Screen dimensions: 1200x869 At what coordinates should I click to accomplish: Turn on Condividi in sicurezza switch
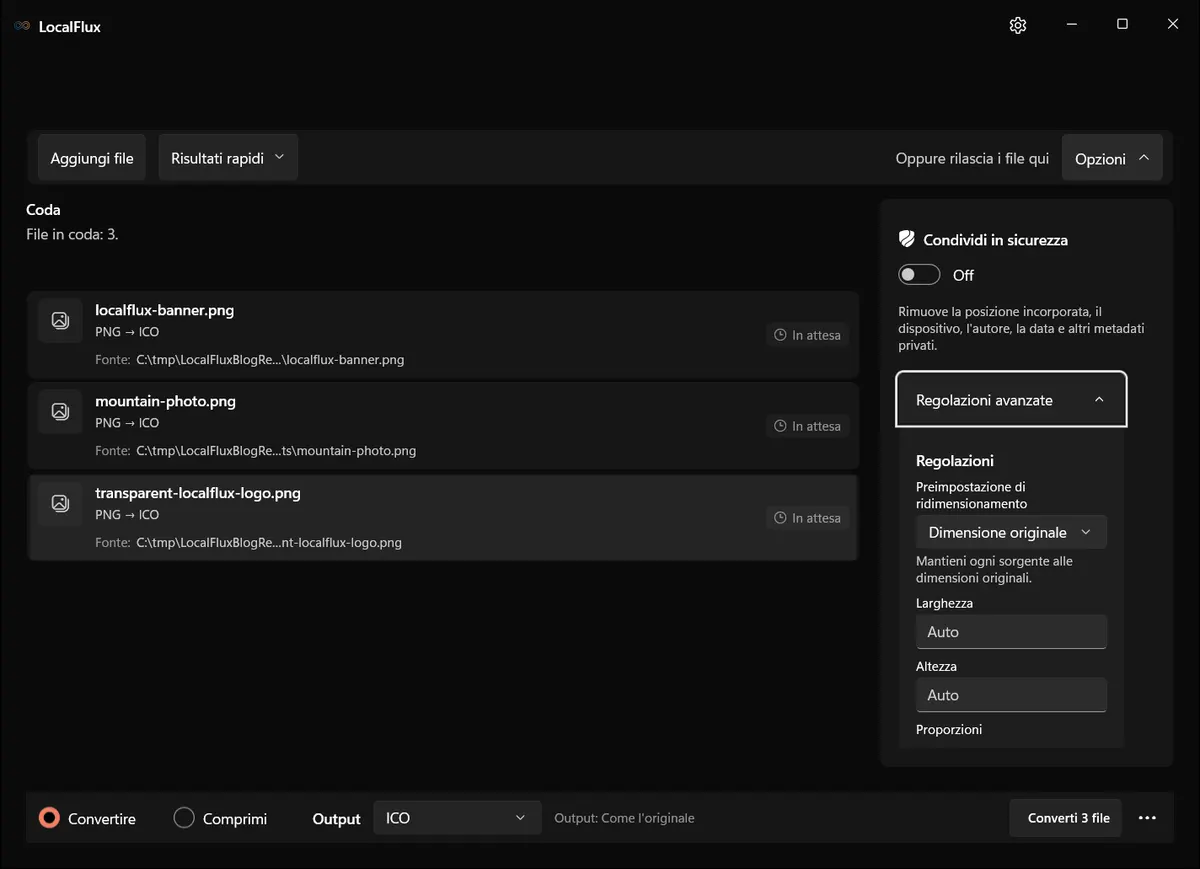(919, 275)
